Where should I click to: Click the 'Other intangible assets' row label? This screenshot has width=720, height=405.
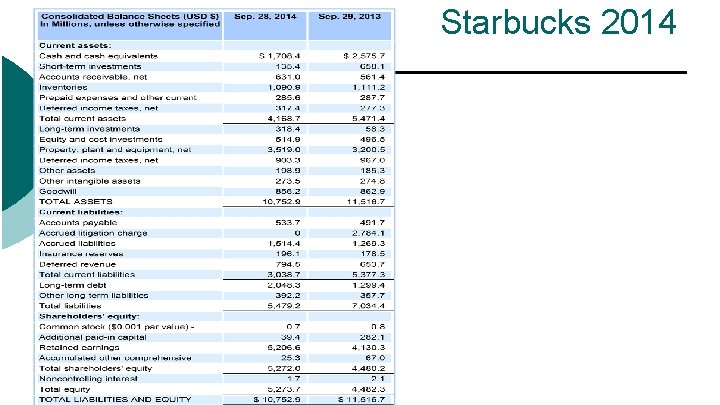pos(90,181)
